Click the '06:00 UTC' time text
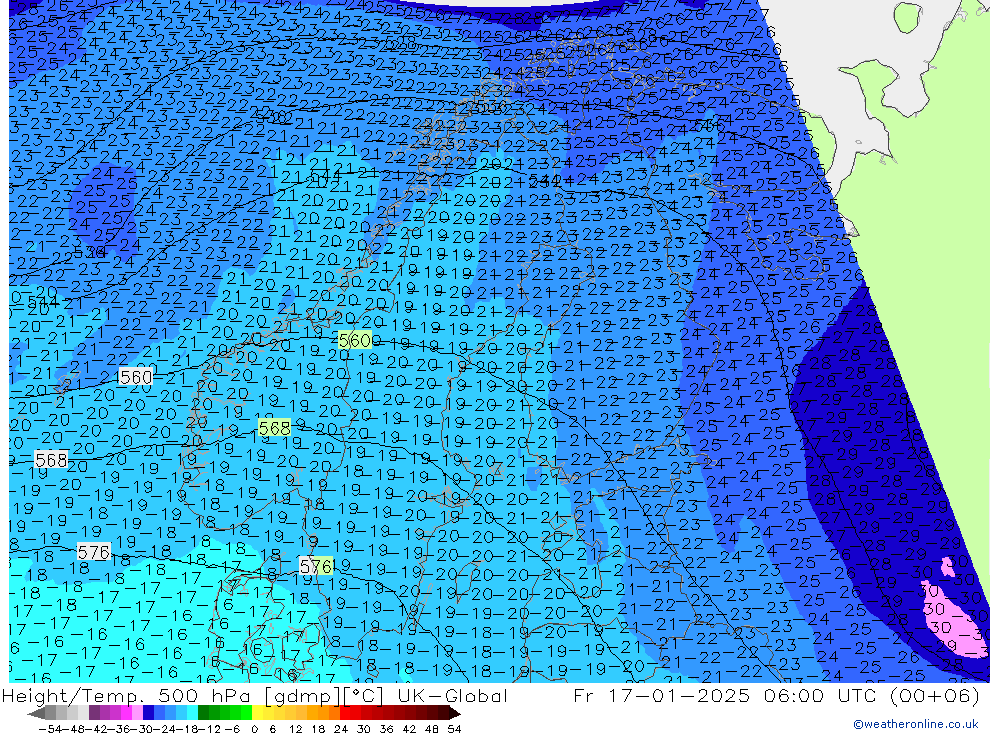The height and width of the screenshot is (733, 1000). click(821, 695)
